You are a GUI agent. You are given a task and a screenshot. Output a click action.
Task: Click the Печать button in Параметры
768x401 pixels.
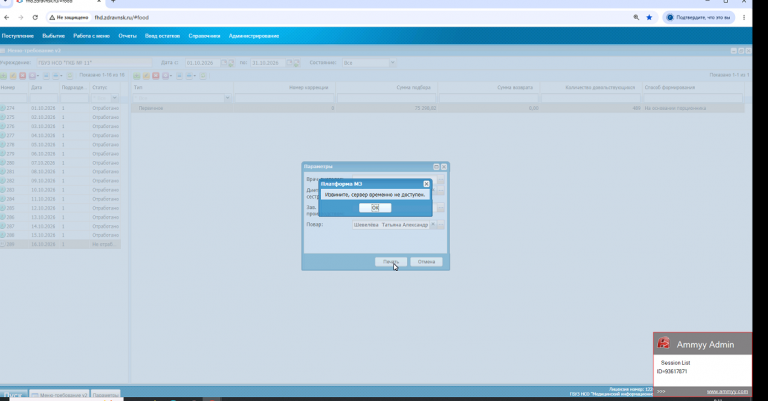(x=391, y=261)
